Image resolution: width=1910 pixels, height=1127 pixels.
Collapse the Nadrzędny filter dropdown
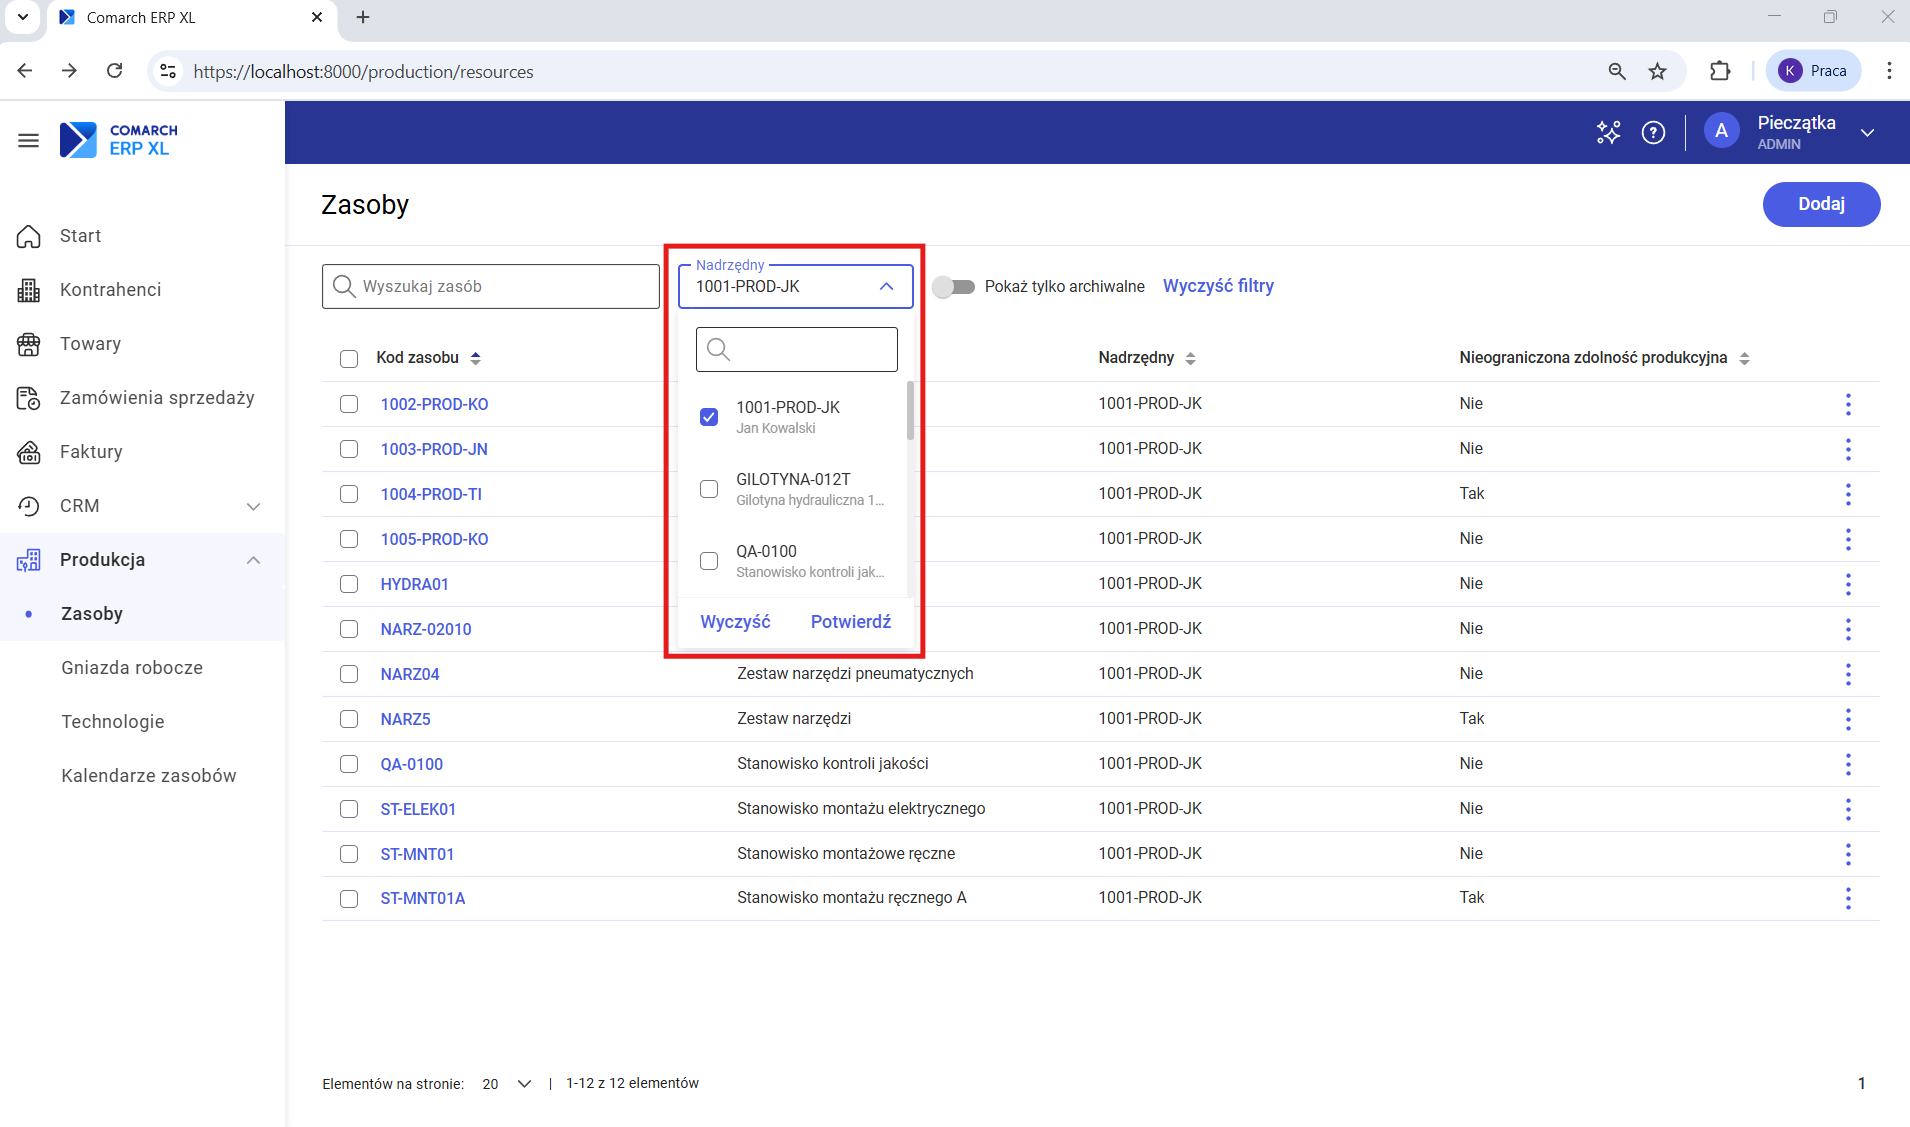coord(886,287)
